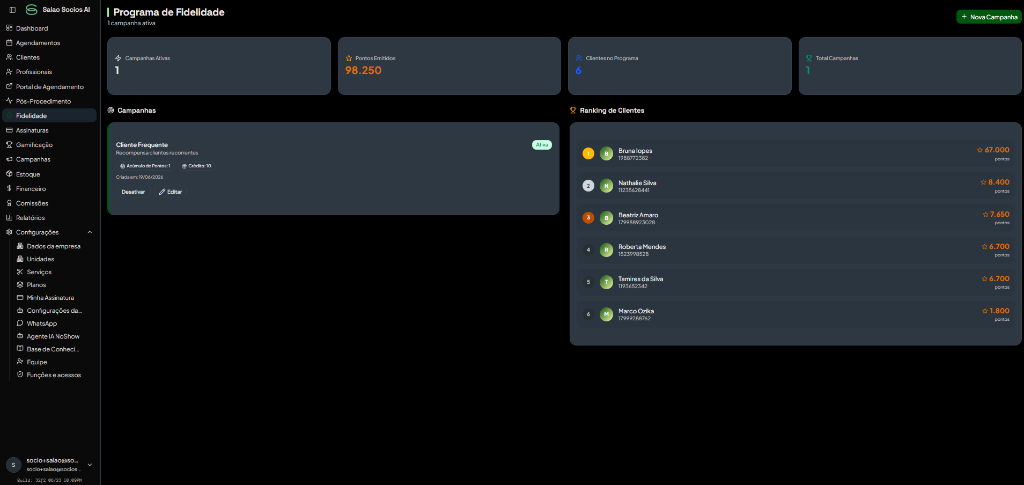Select Nathalie Silva ranking row
This screenshot has width=1024, height=485.
[x=795, y=186]
